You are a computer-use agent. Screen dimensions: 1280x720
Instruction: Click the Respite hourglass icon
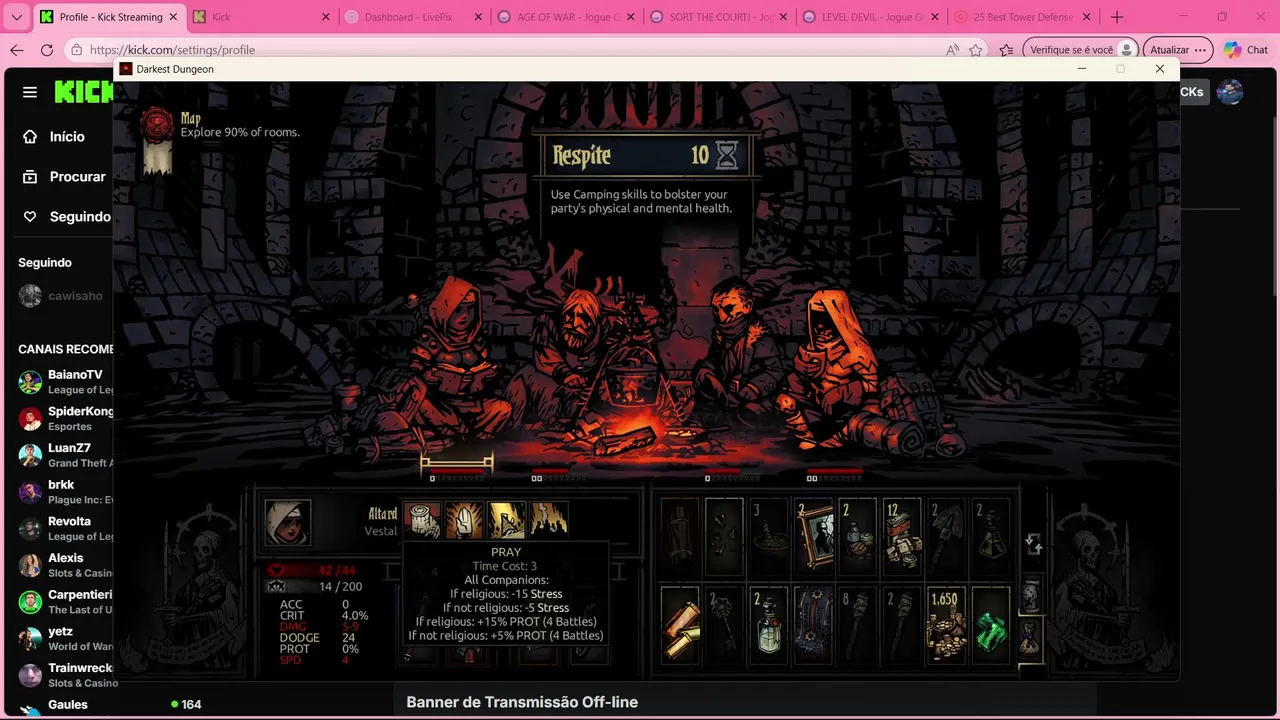pyautogui.click(x=727, y=155)
